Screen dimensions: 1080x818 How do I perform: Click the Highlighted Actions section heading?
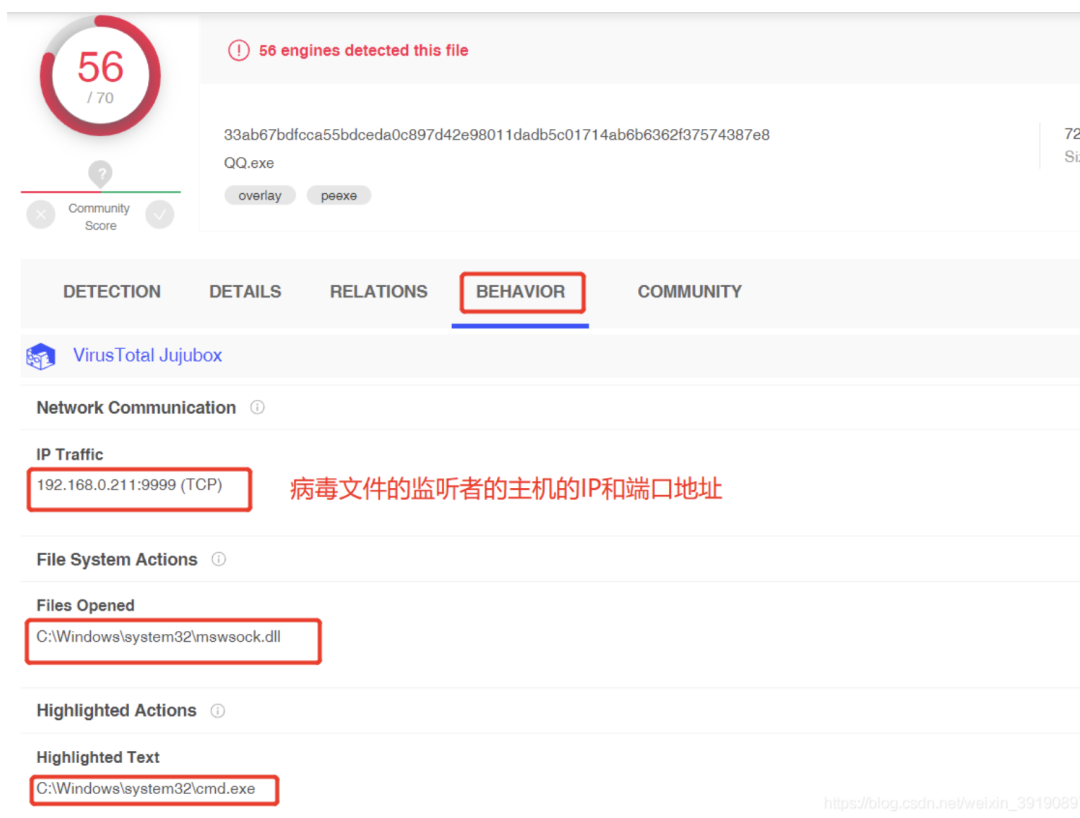(116, 711)
